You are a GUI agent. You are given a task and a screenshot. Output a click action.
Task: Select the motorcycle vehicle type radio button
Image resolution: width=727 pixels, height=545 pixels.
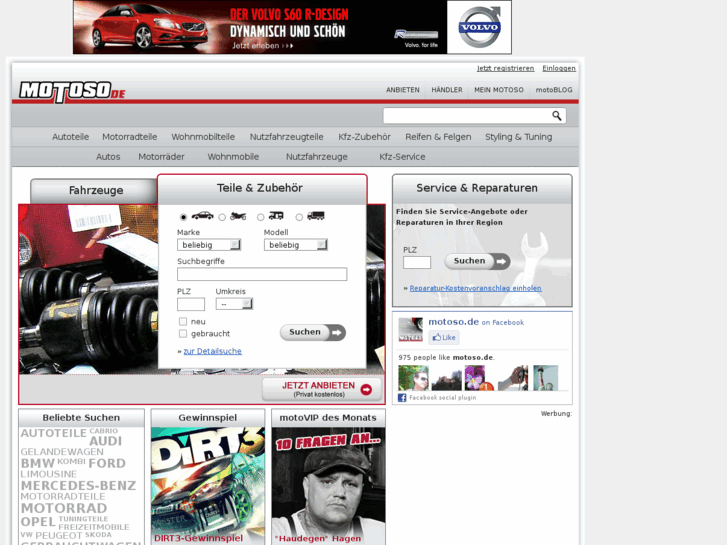tap(222, 217)
